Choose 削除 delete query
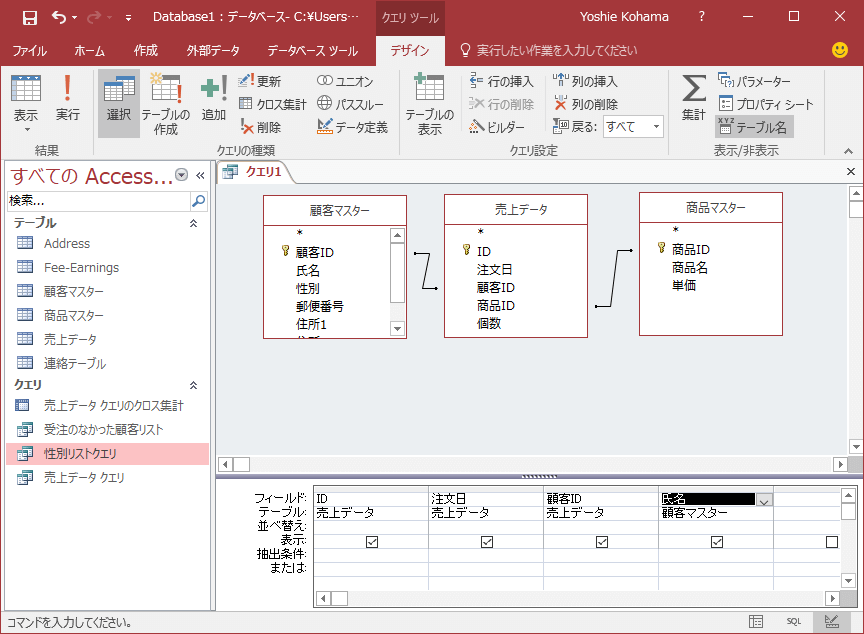864x634 pixels. click(x=260, y=127)
